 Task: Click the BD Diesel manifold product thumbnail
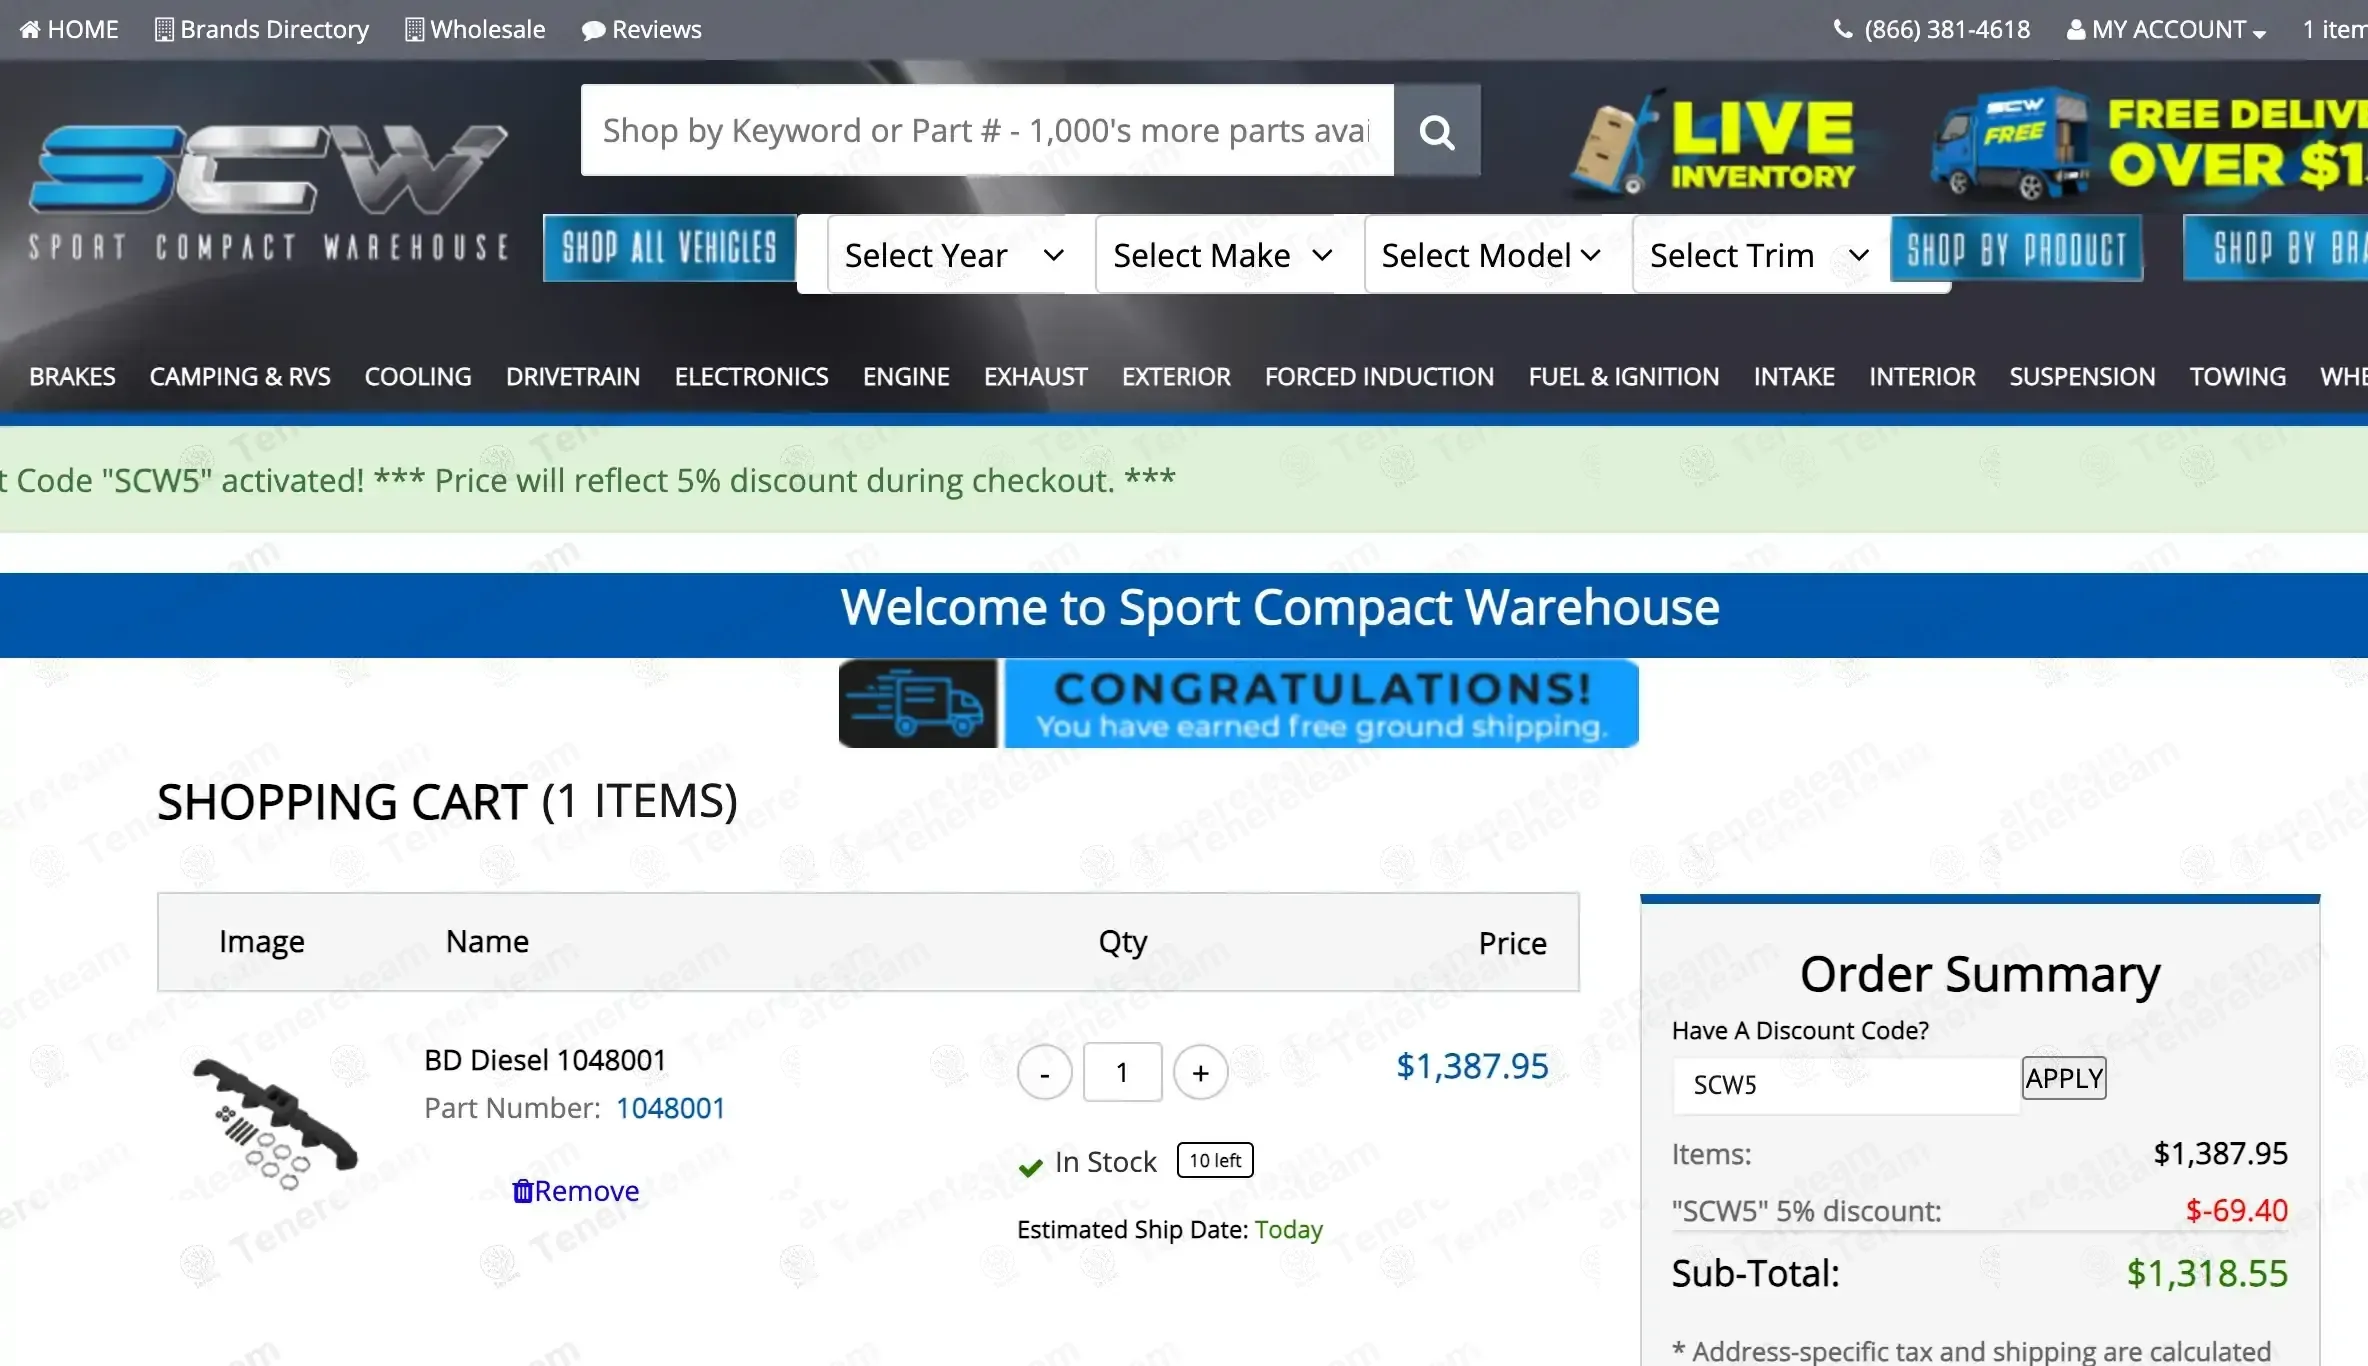(x=274, y=1124)
